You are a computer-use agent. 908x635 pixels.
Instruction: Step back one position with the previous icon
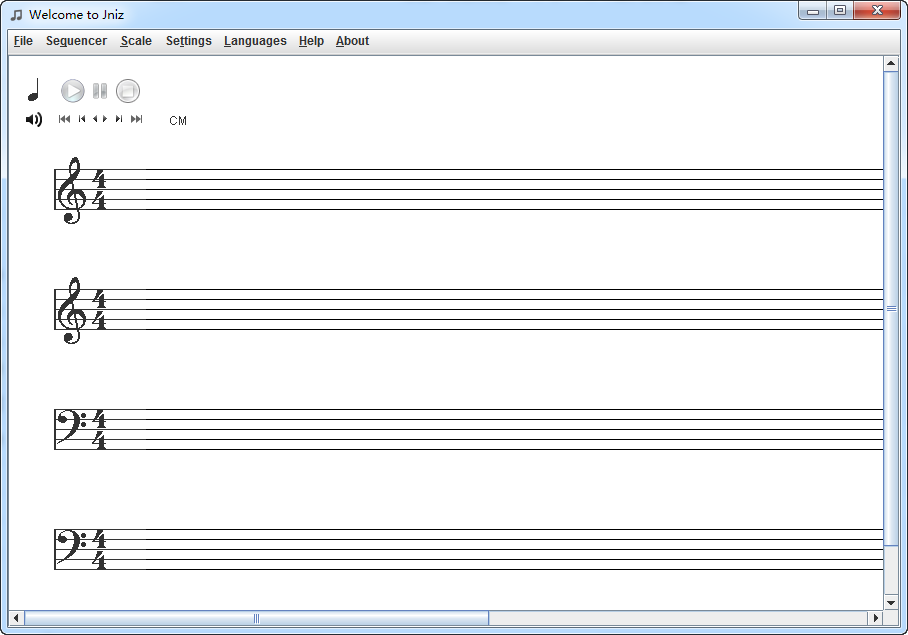click(81, 119)
